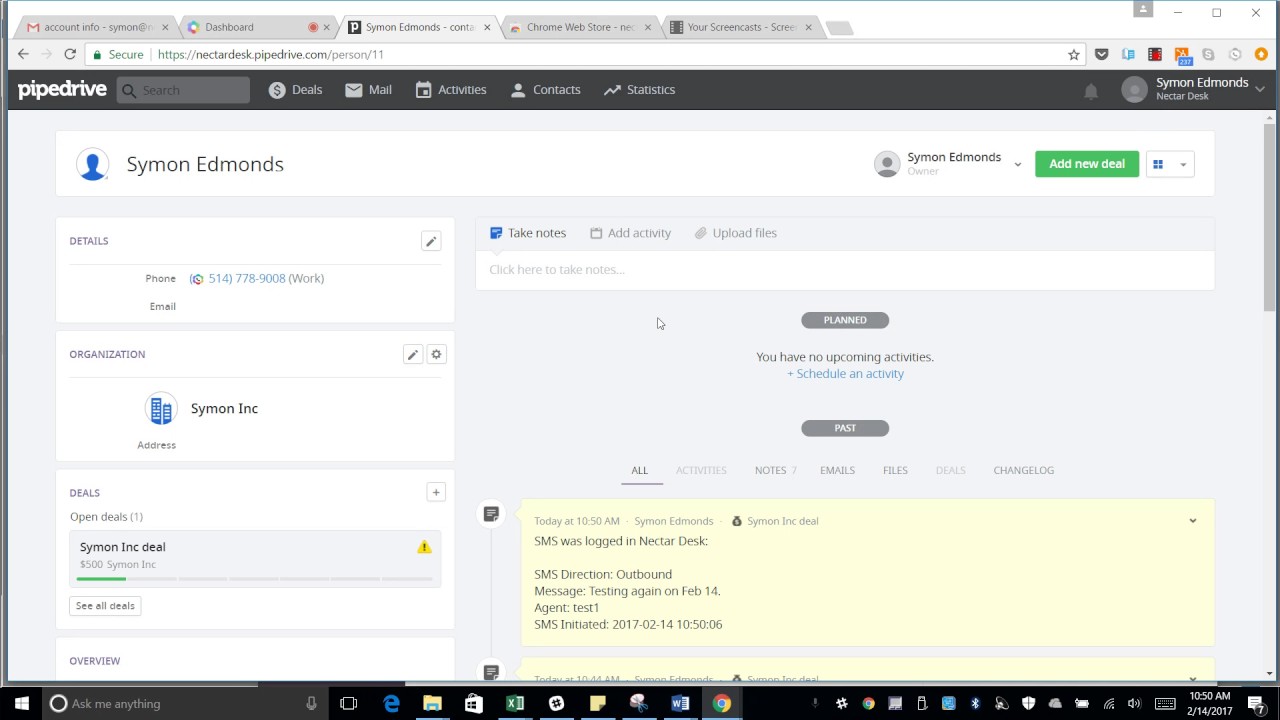
Task: Click See all deals button
Action: (x=105, y=606)
